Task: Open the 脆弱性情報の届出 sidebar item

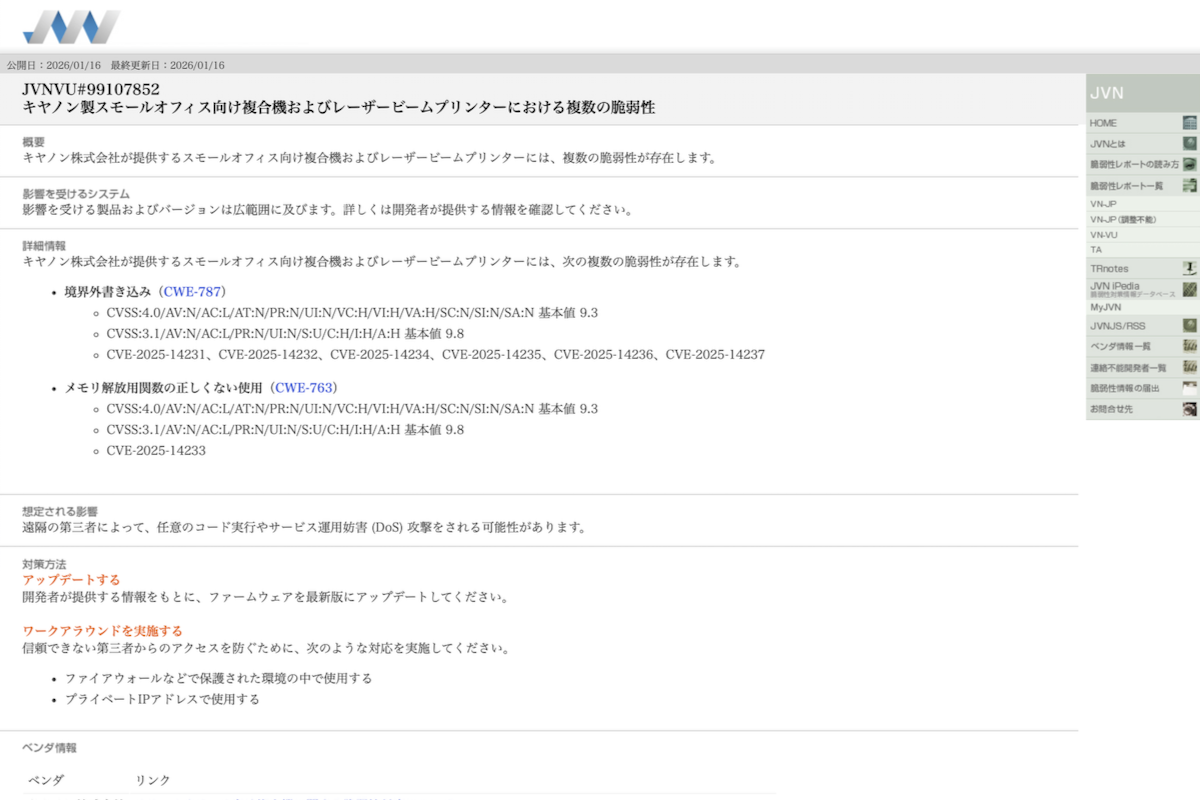Action: tap(1143, 388)
